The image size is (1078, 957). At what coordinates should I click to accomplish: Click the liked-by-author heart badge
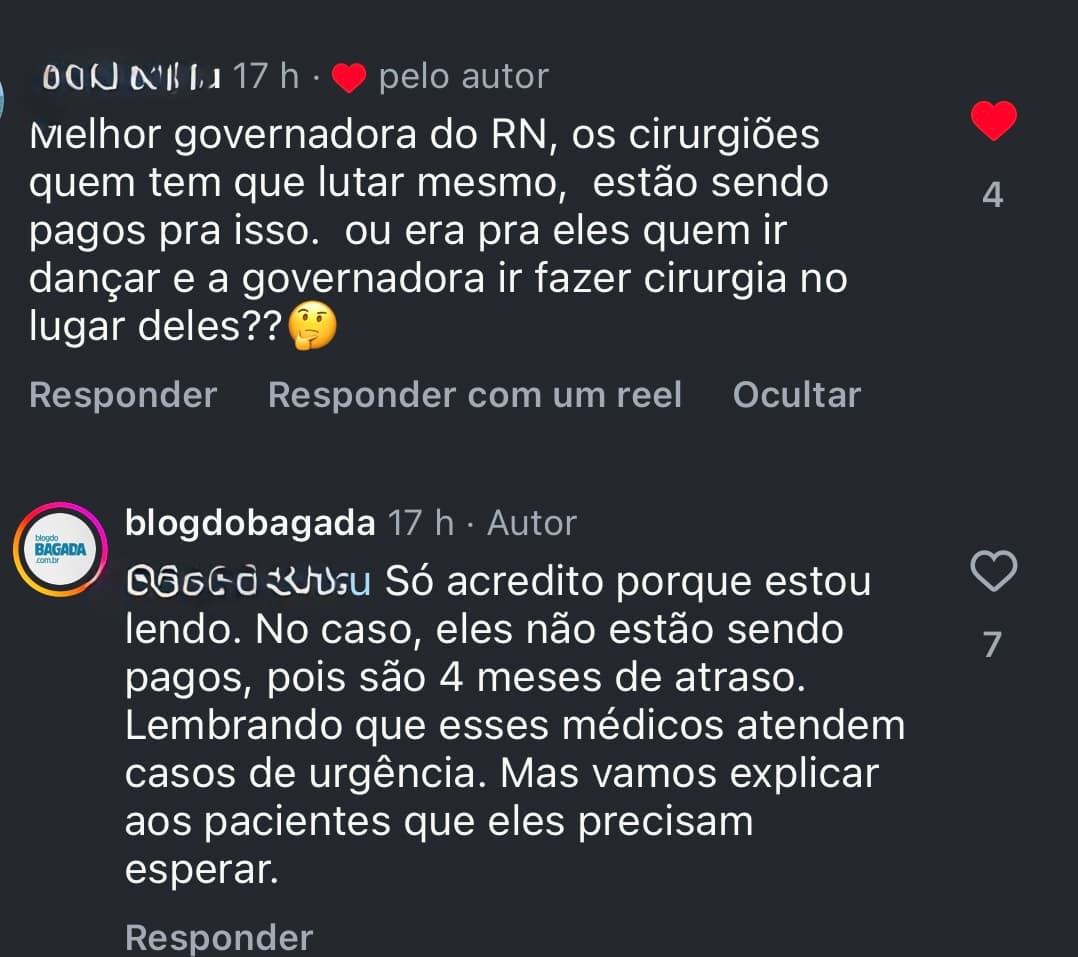pos(348,75)
